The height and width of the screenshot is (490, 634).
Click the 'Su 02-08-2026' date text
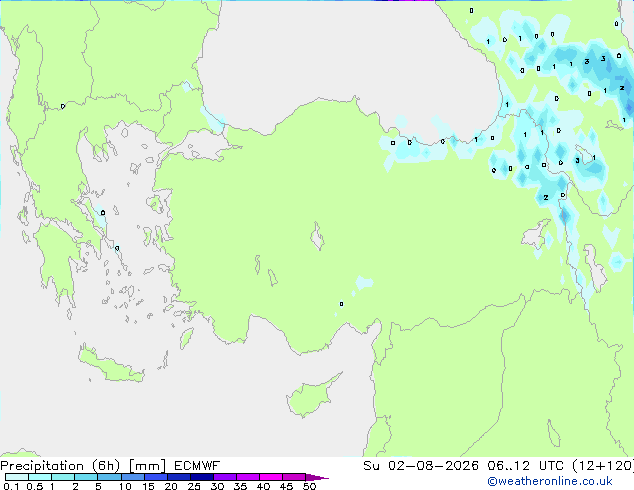tap(421, 466)
